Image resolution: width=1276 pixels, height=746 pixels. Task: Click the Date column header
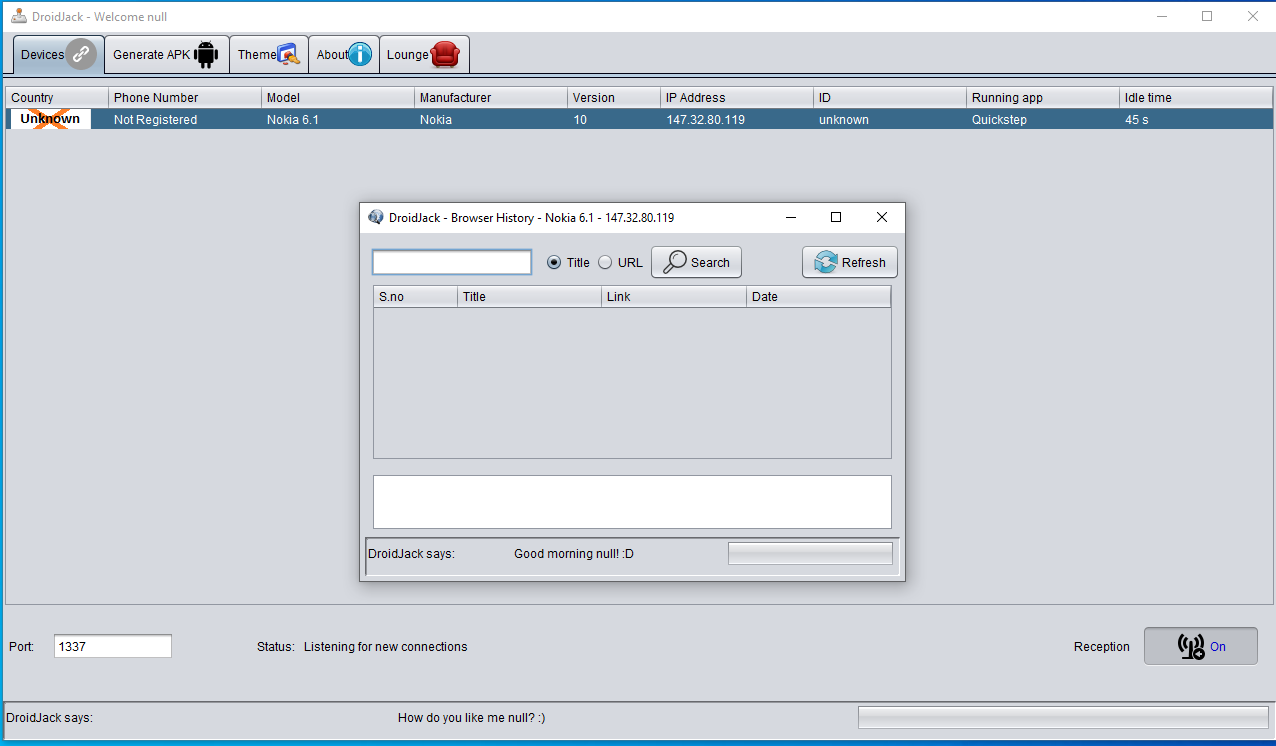click(818, 297)
